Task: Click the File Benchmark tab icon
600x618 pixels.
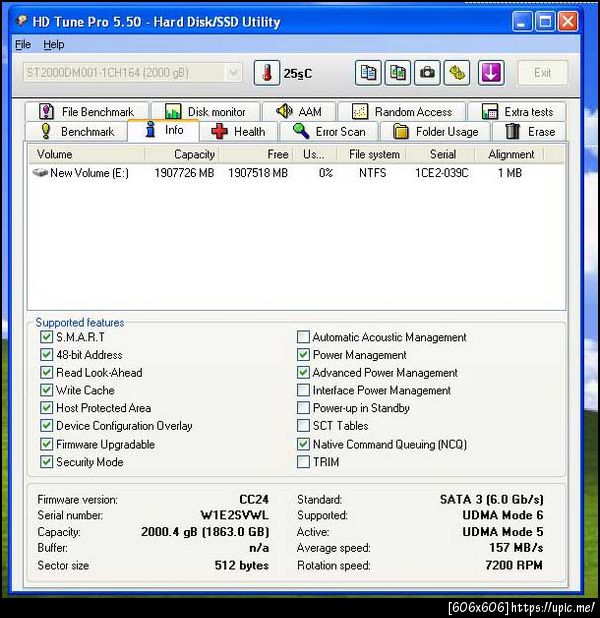Action: [x=47, y=112]
